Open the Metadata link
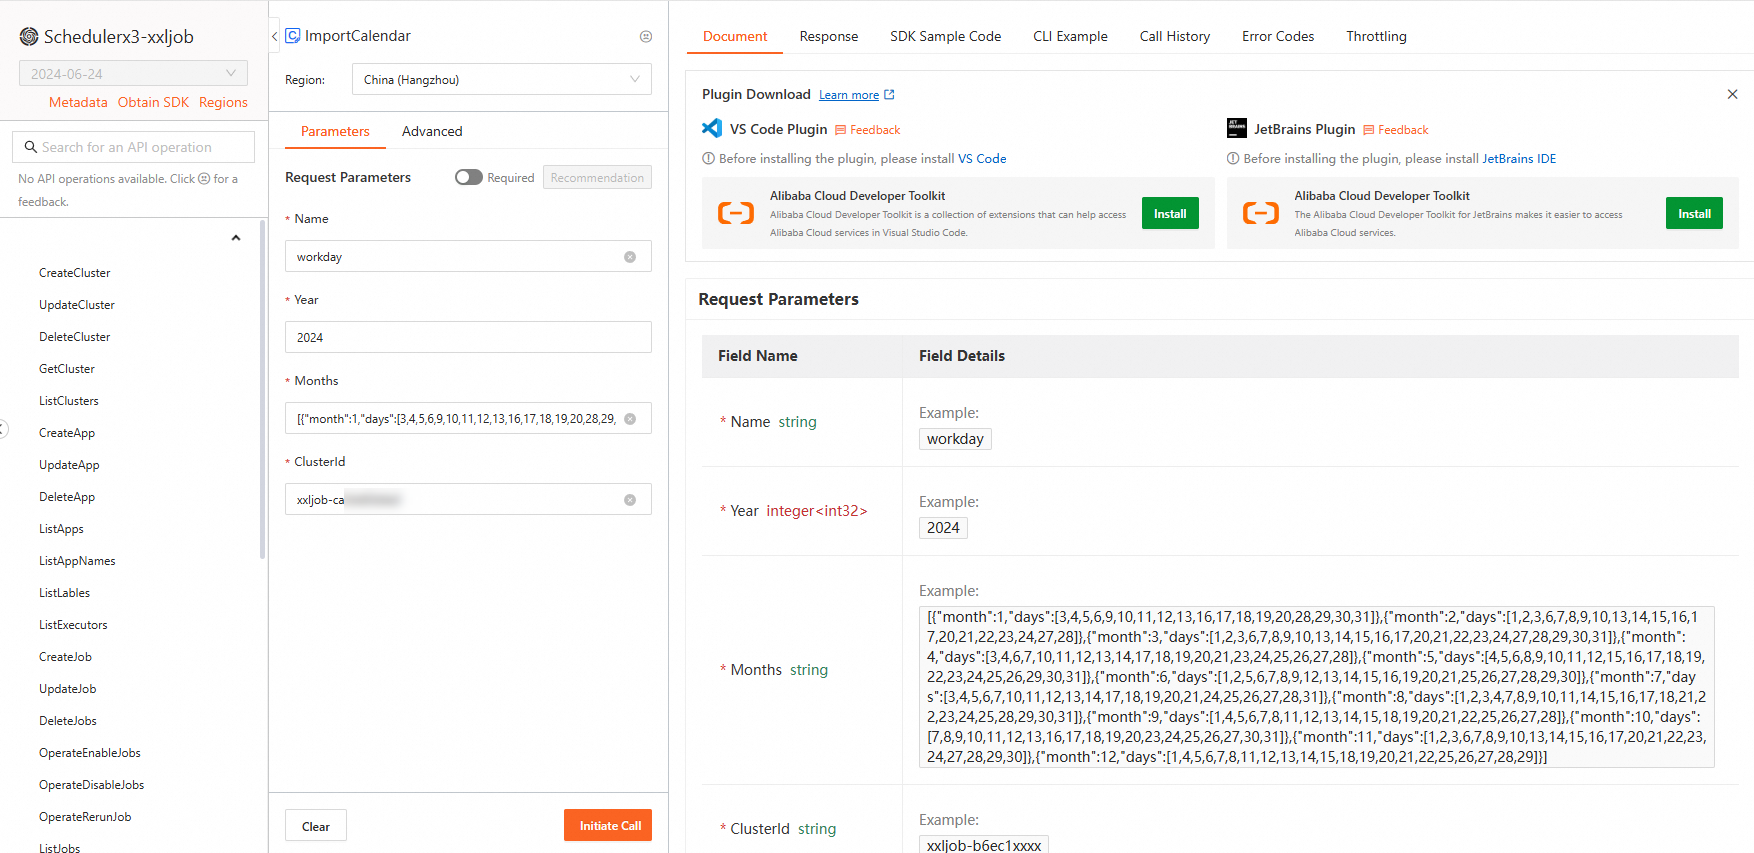Screen dimensions: 1754x853 pos(78,102)
